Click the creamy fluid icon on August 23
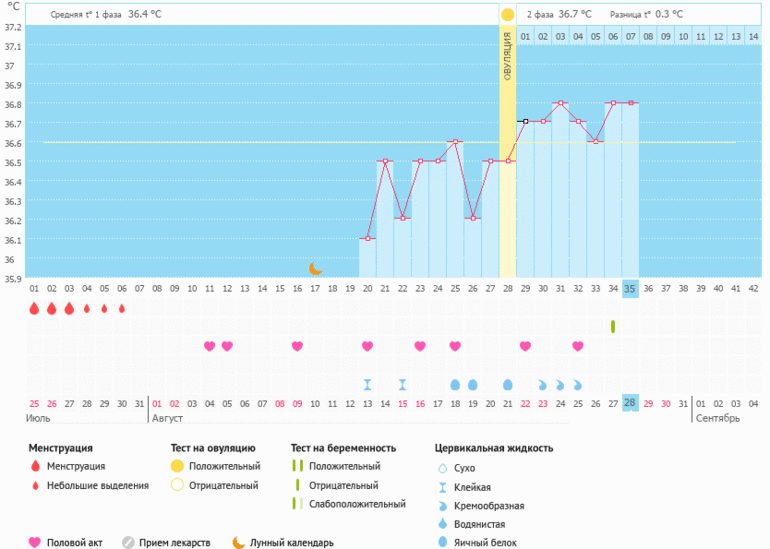Viewport: 770px width, 549px height. point(543,384)
